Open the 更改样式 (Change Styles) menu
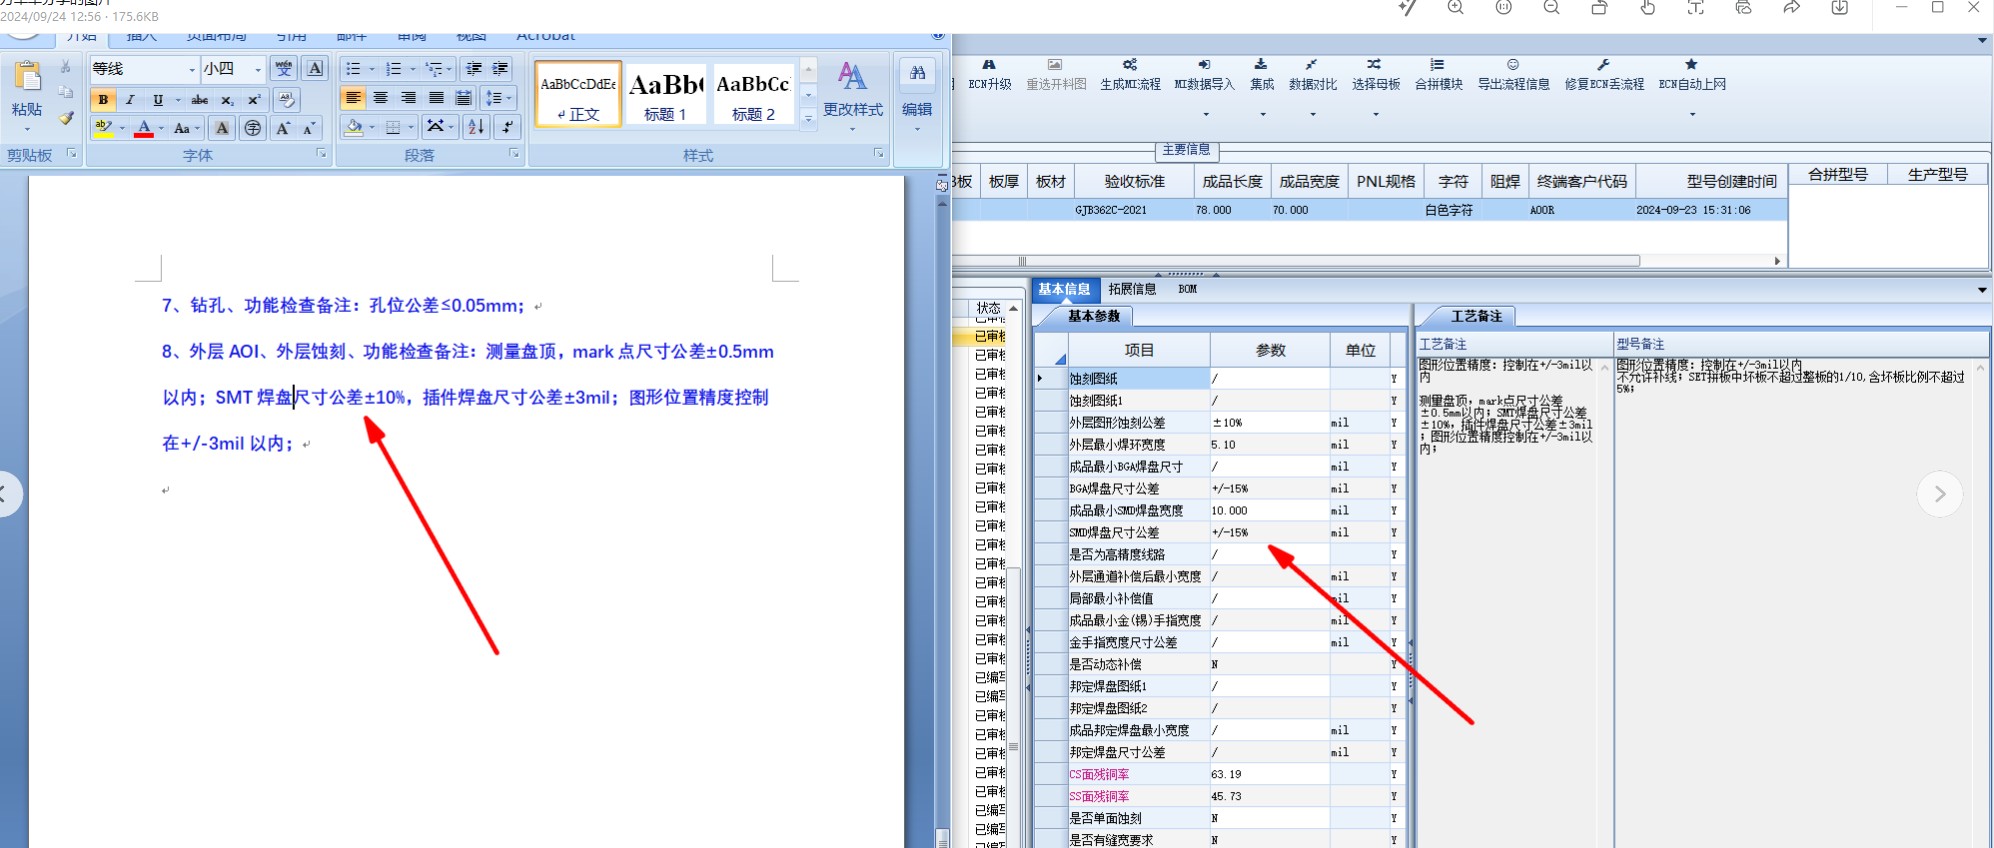Viewport: 1994px width, 848px height. click(853, 96)
